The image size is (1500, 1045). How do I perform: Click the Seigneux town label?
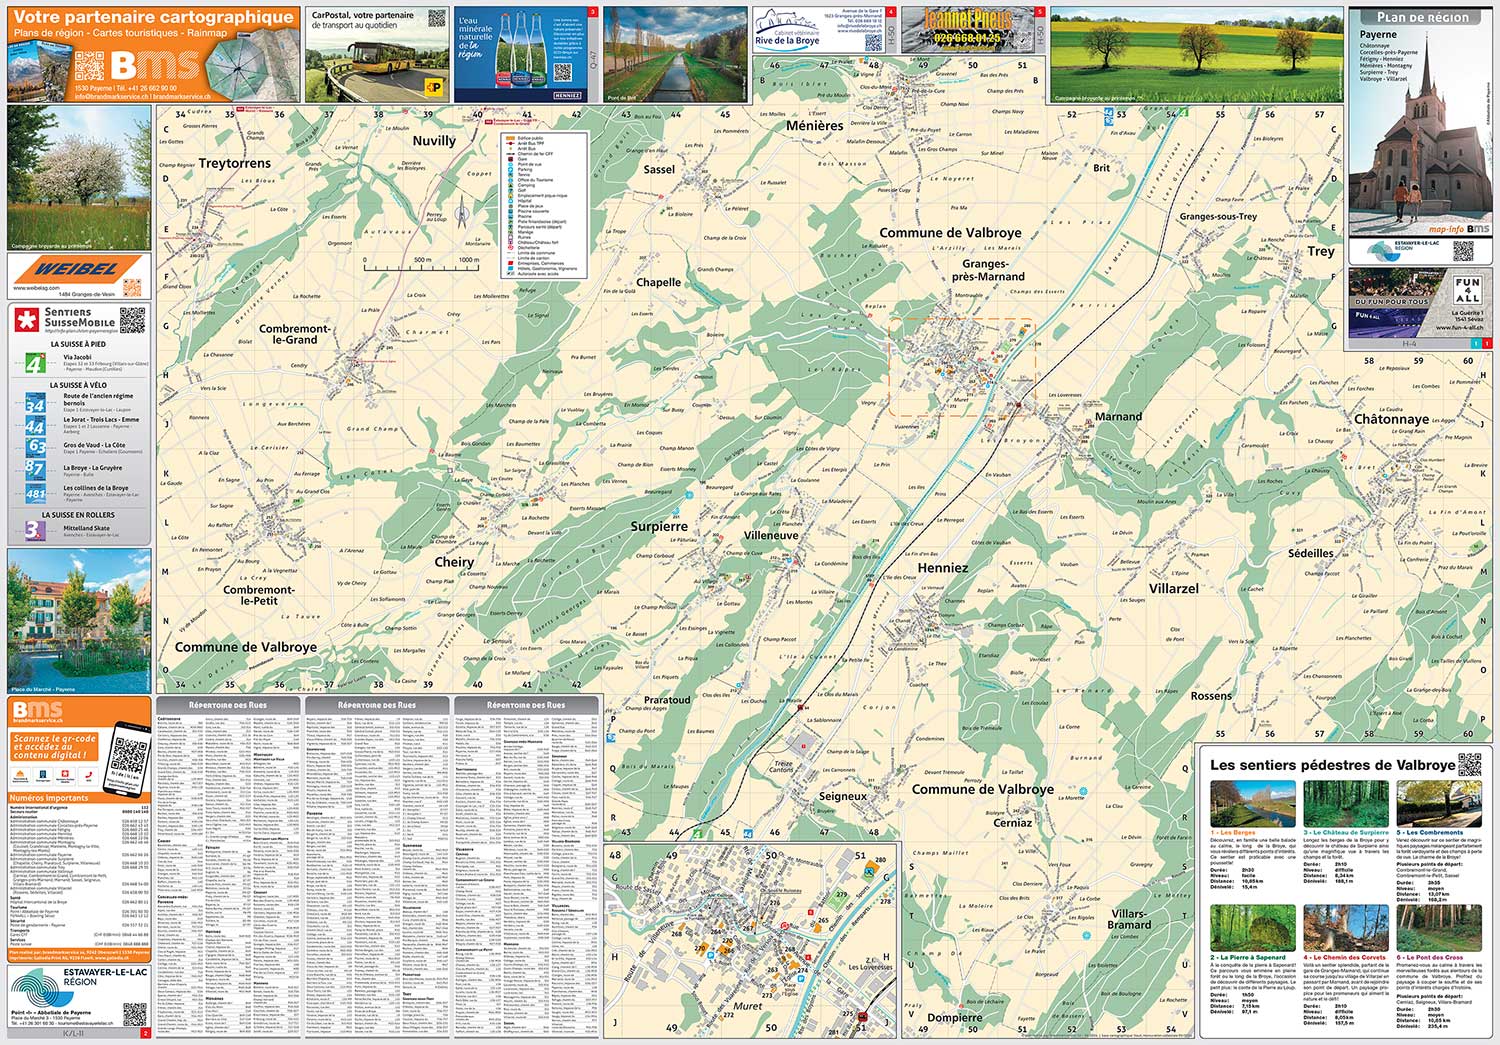(842, 796)
